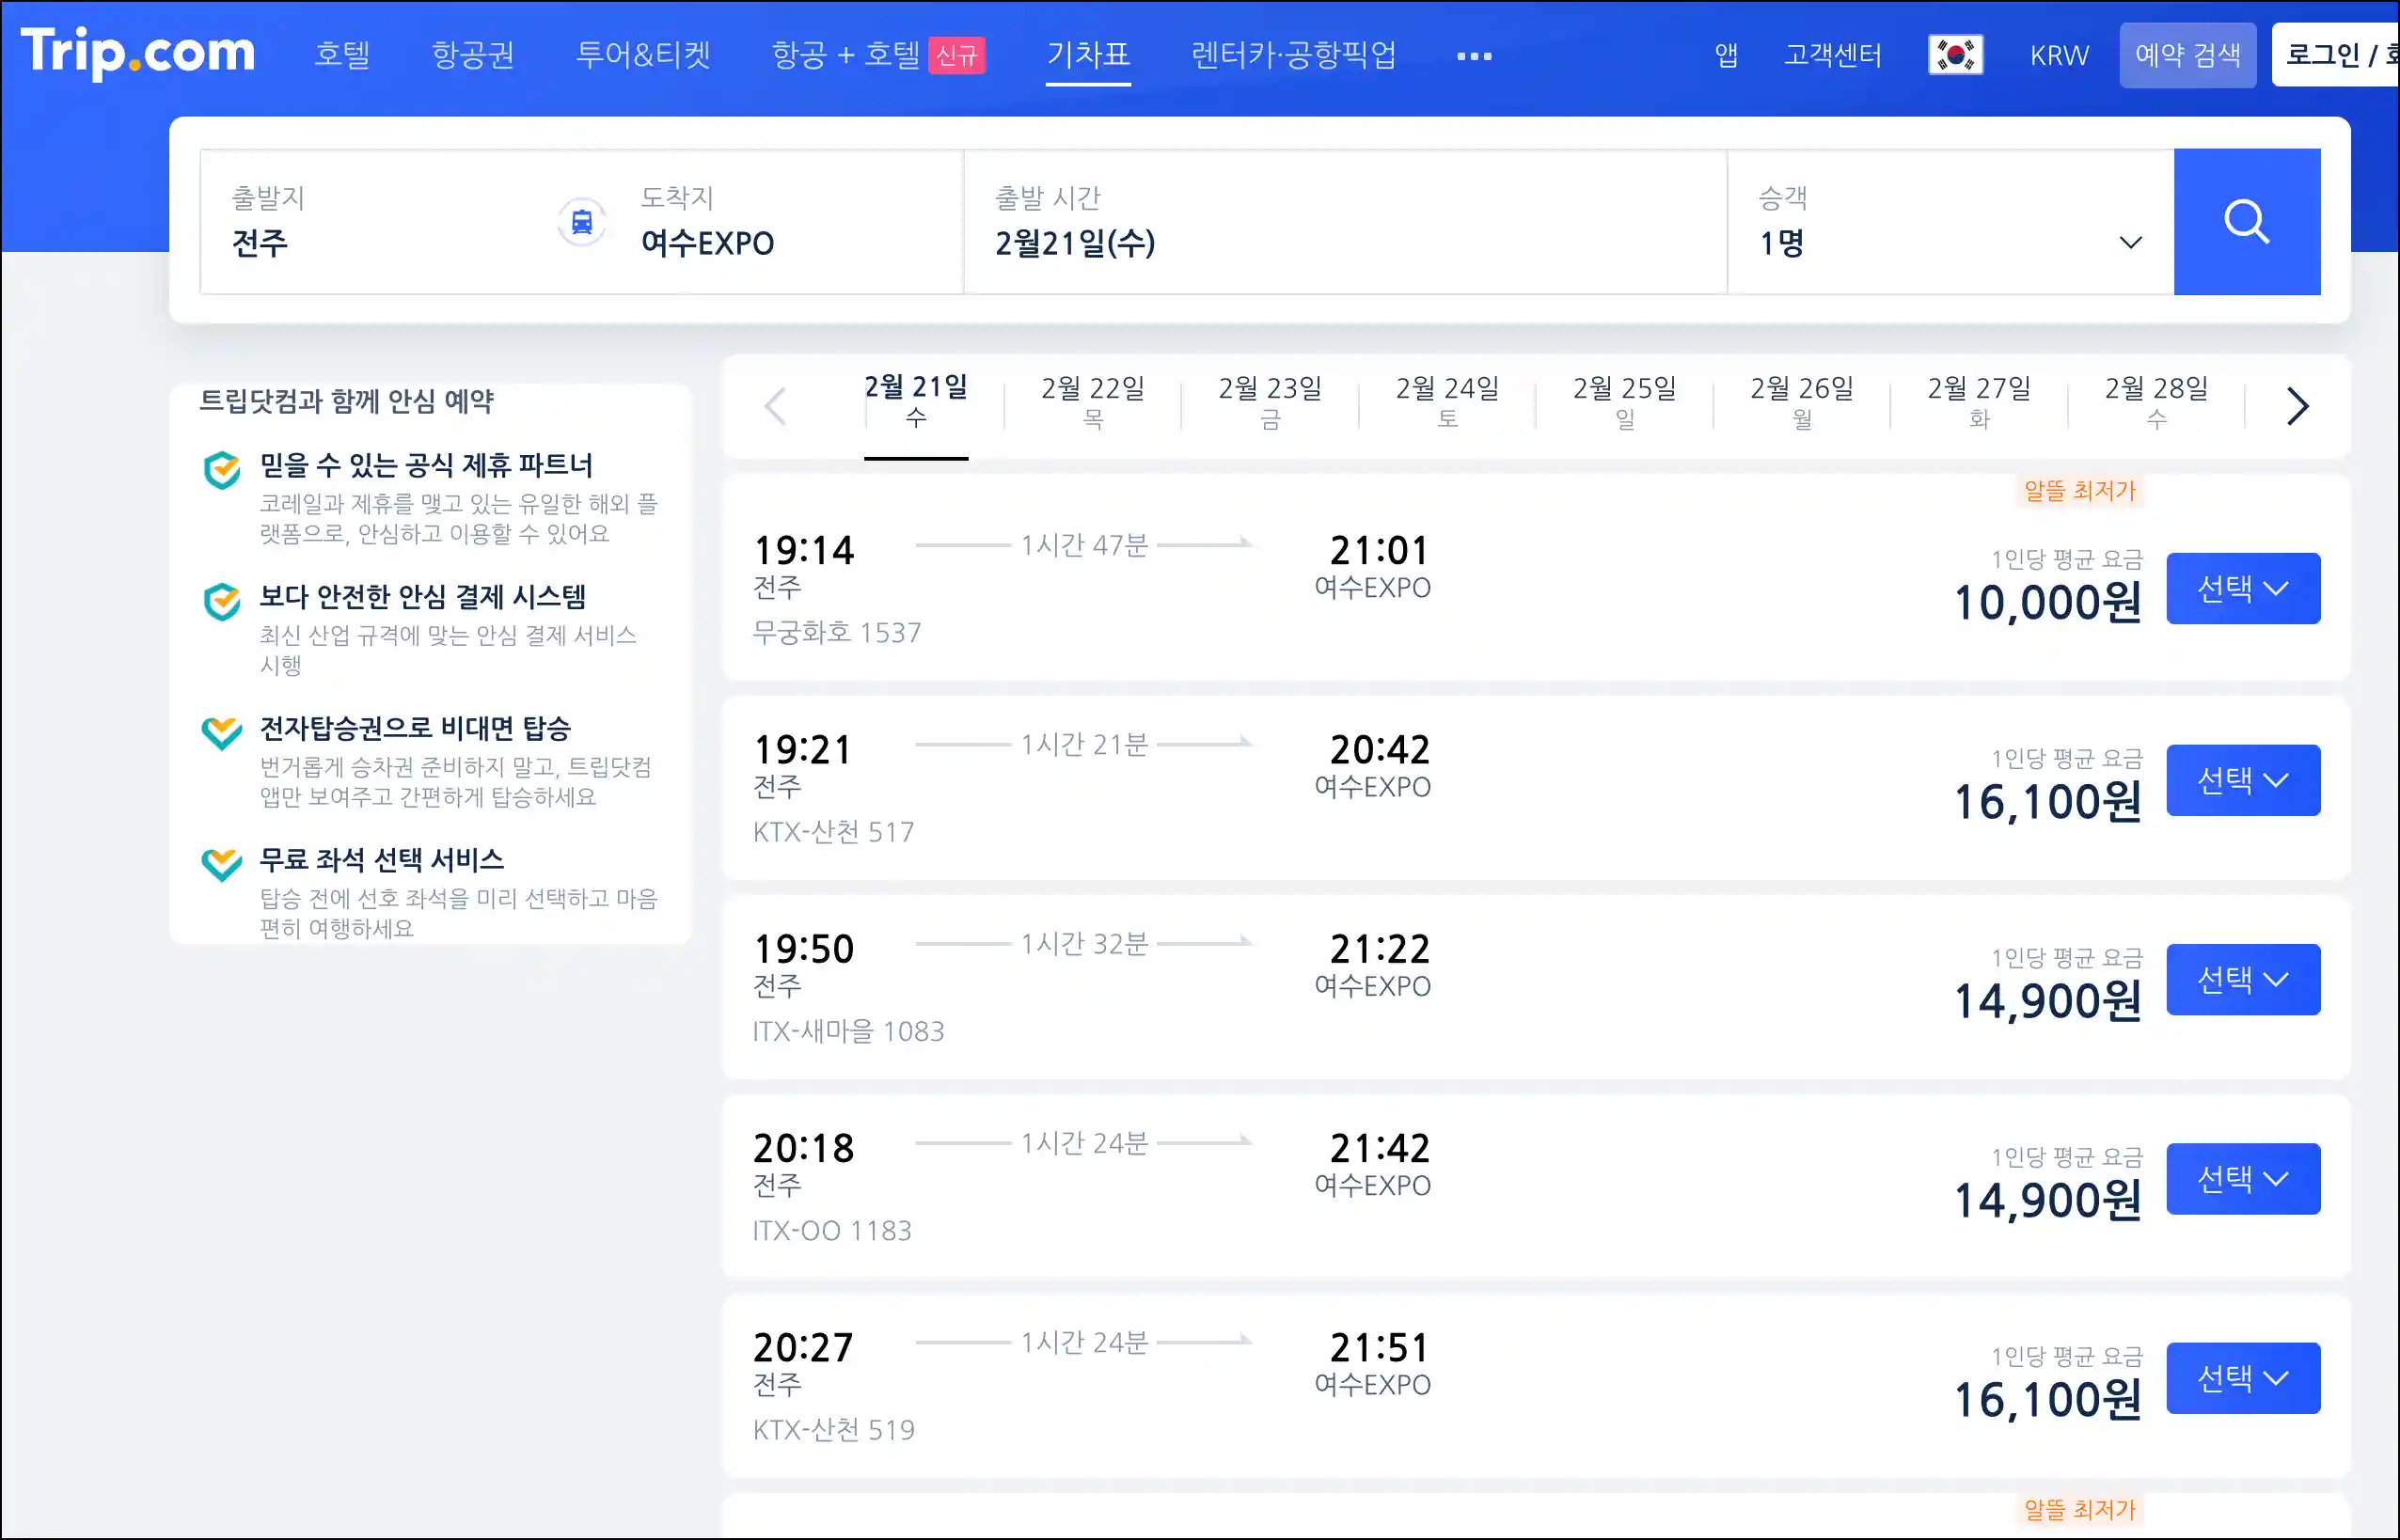Click the 앱 link

(1726, 55)
